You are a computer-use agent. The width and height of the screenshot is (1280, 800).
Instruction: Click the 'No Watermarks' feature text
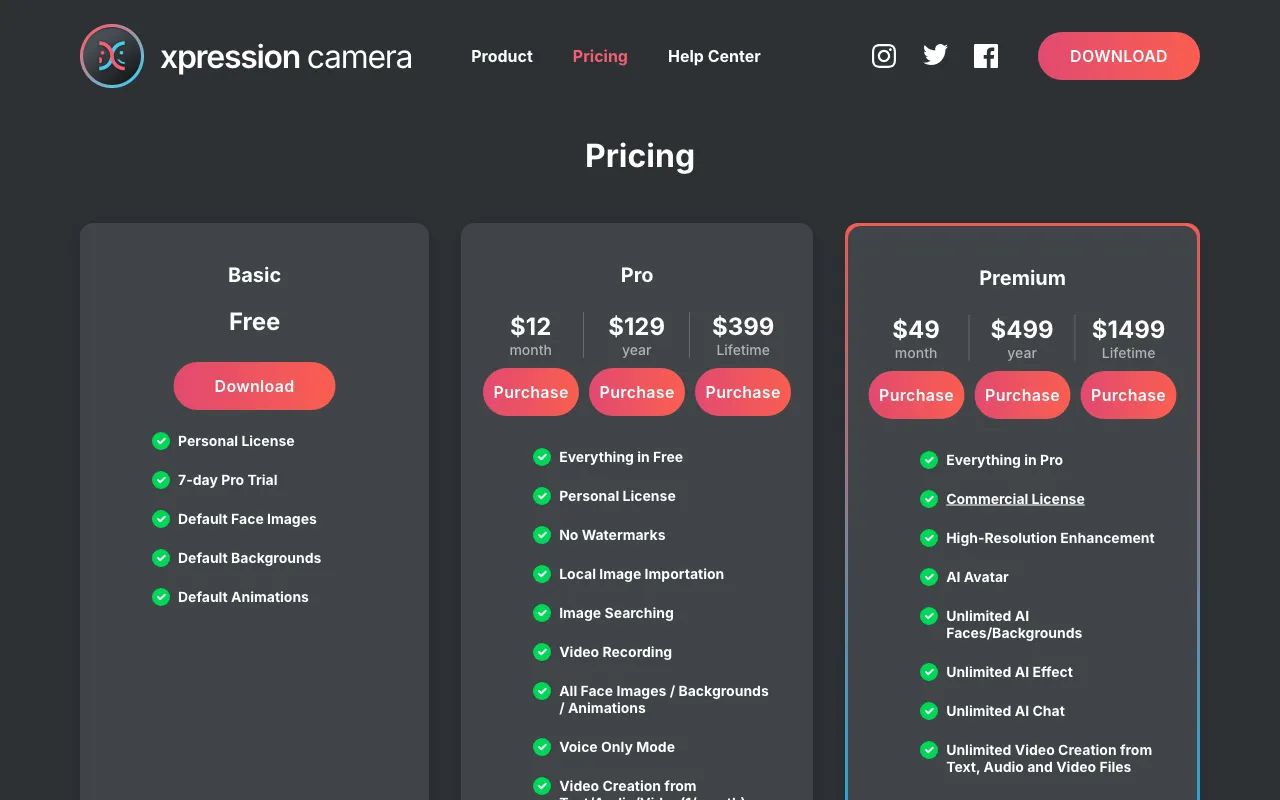point(612,535)
